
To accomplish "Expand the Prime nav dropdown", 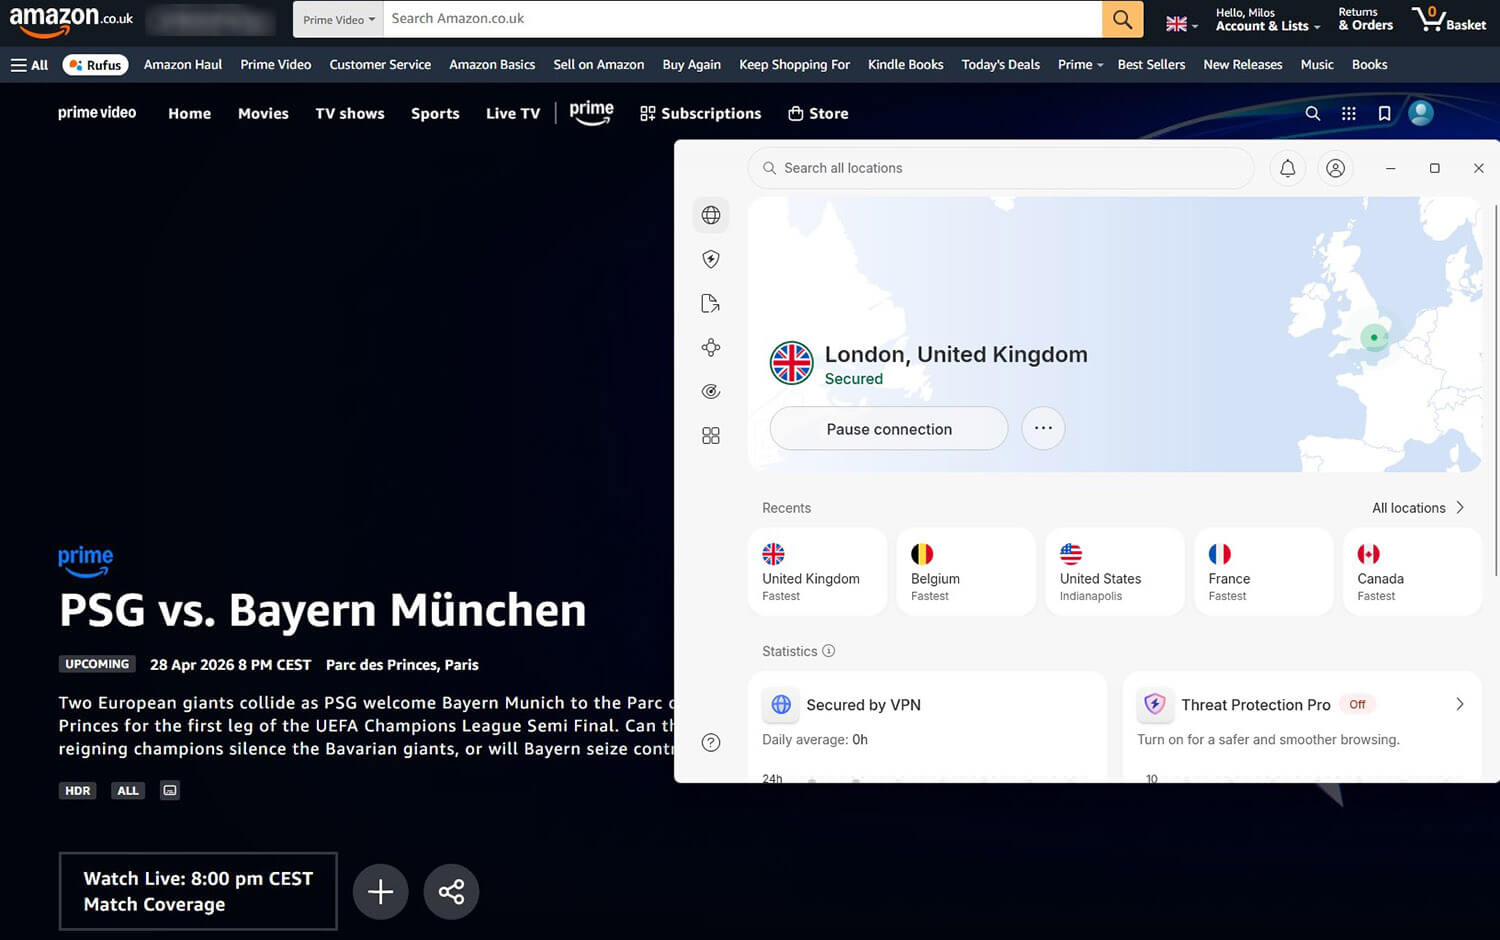I will [1080, 65].
